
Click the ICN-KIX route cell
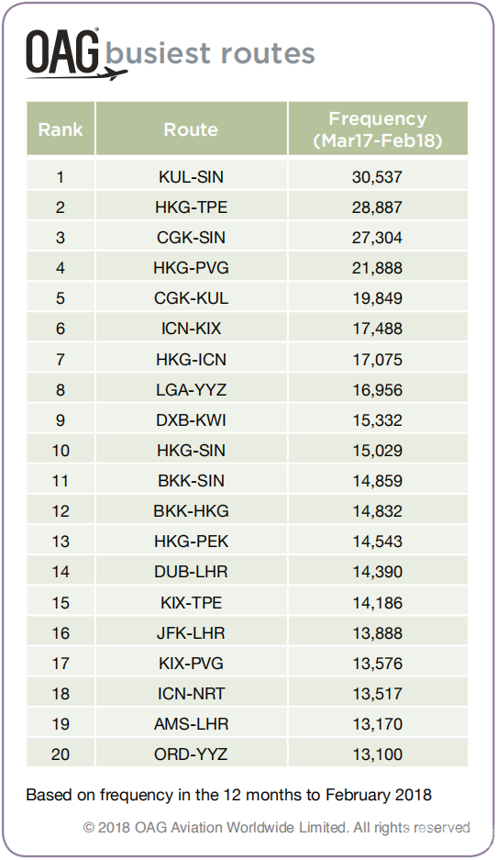pyautogui.click(x=191, y=329)
